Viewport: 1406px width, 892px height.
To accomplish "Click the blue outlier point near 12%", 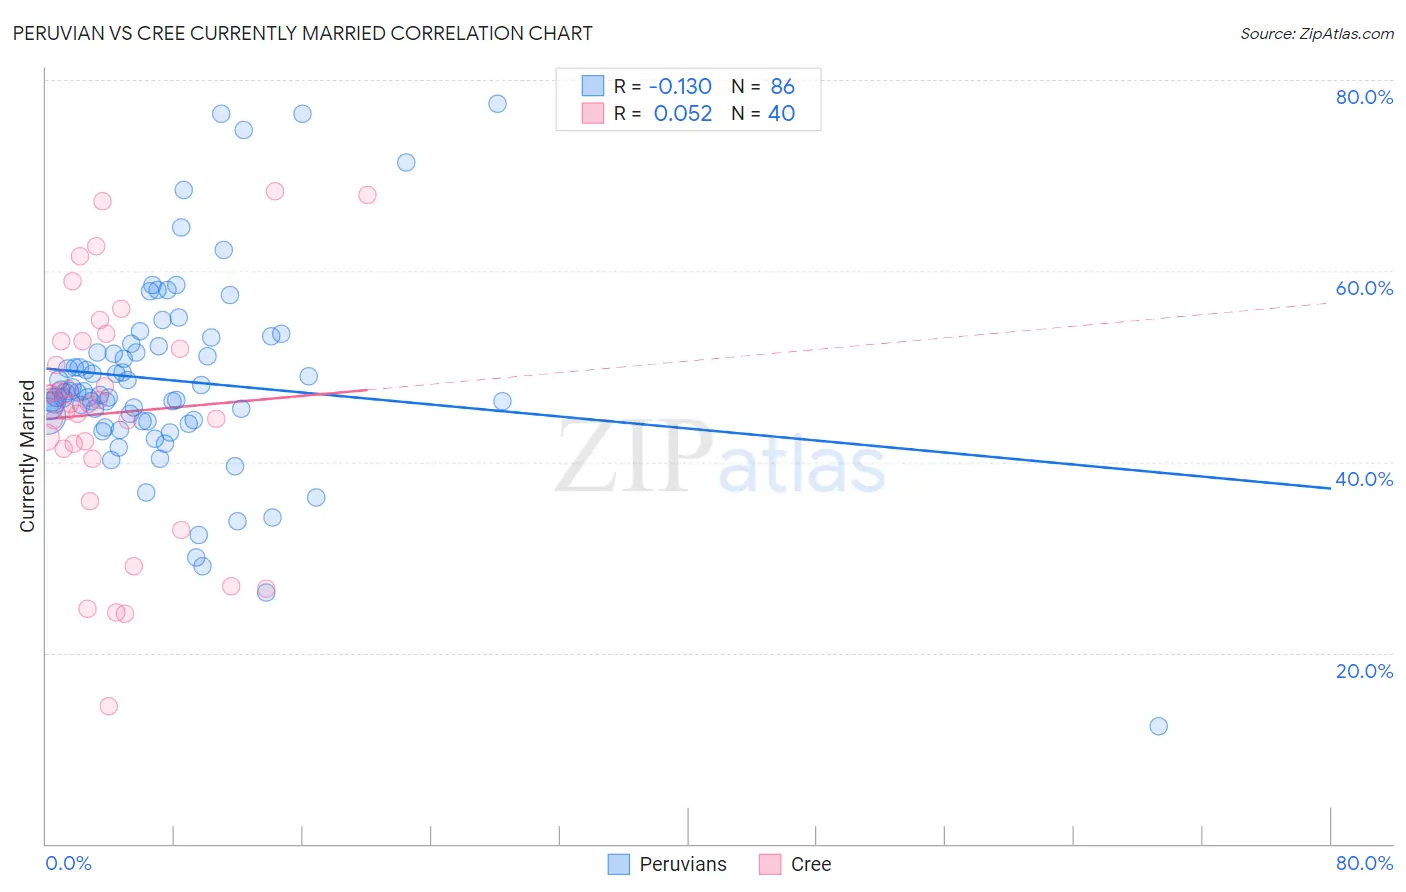I will coord(1159,726).
